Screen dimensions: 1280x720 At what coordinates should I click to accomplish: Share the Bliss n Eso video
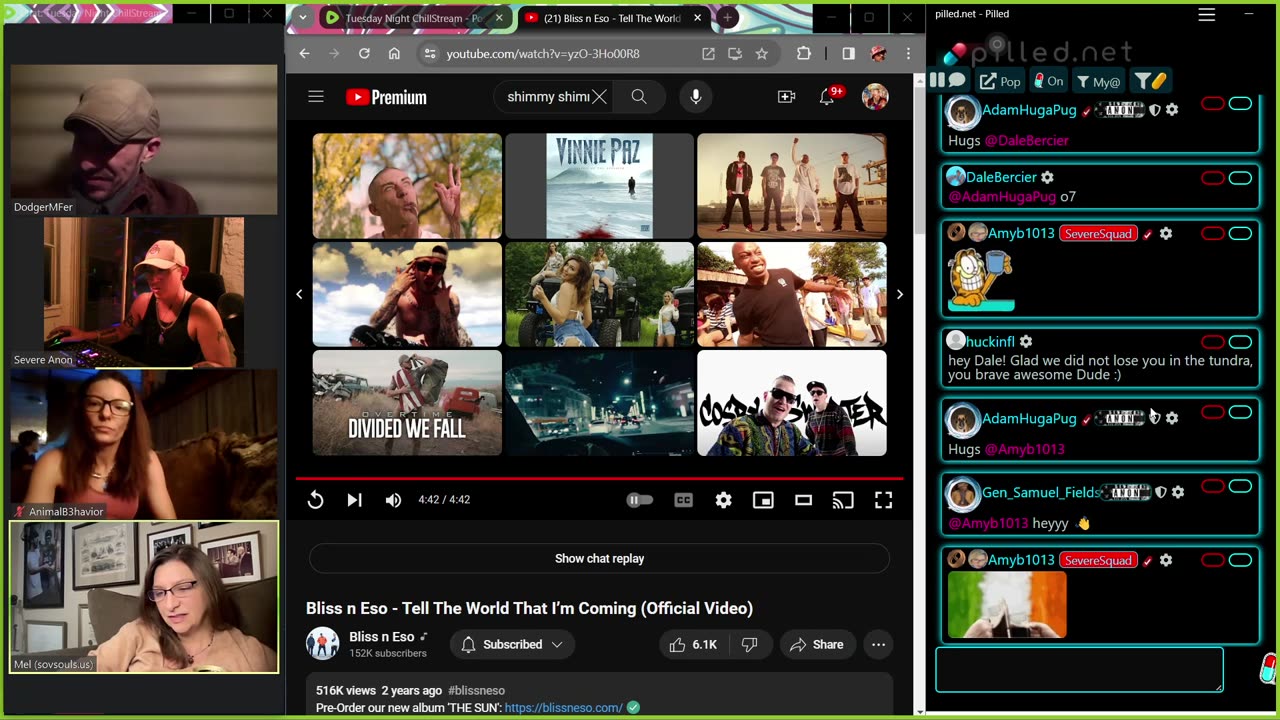click(x=817, y=645)
